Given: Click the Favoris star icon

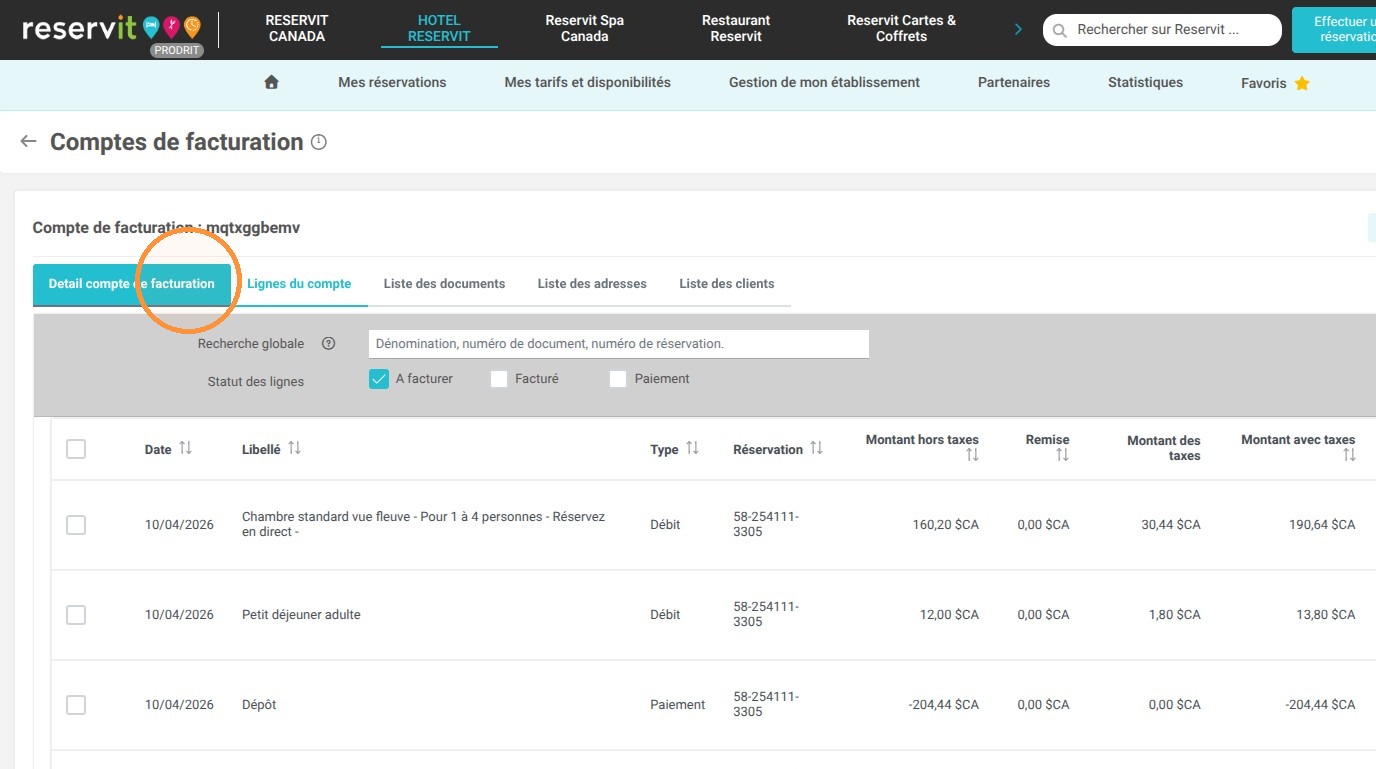Looking at the screenshot, I should click(1302, 83).
